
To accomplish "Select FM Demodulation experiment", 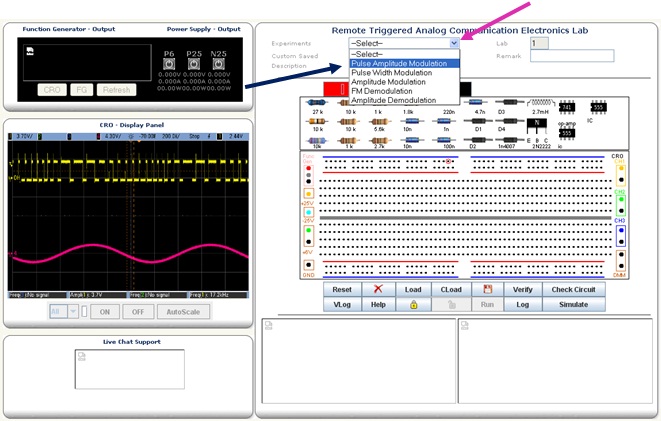I will point(404,91).
